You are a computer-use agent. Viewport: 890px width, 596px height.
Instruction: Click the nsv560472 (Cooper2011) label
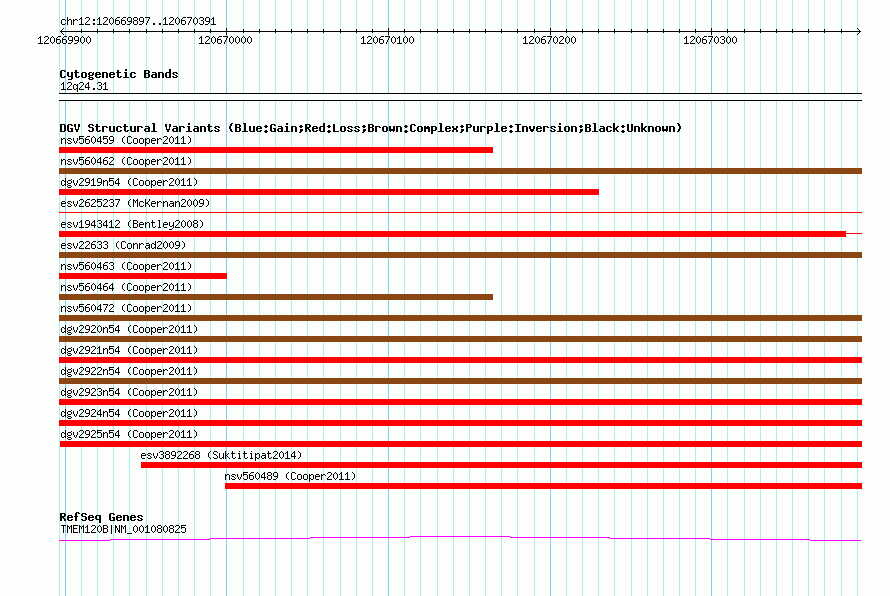point(126,308)
